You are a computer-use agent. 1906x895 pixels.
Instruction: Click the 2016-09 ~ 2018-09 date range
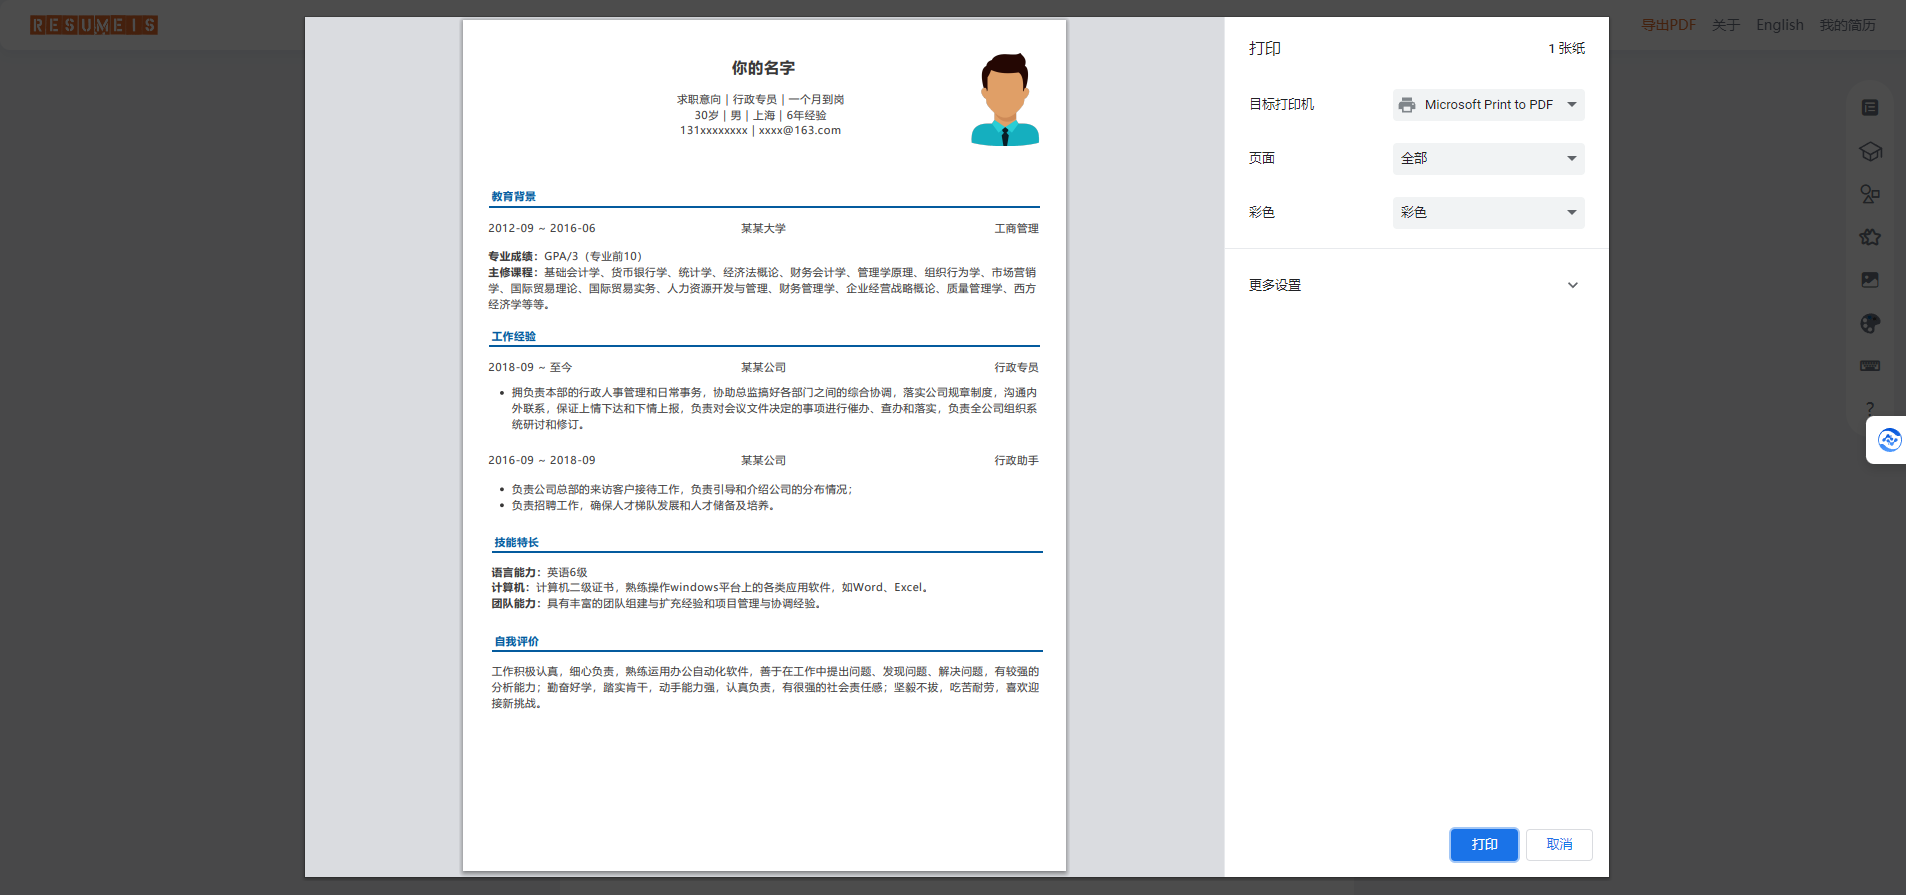[x=542, y=461]
